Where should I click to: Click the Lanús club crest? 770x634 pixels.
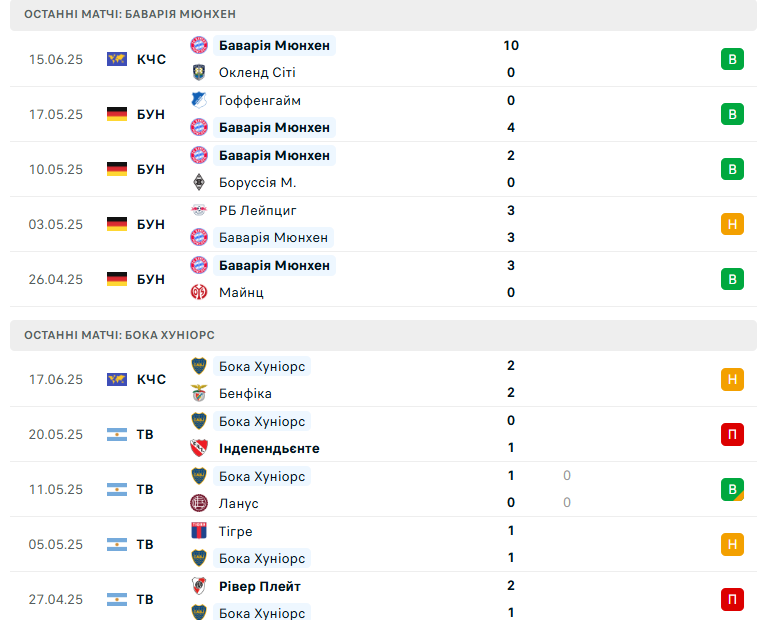(199, 503)
